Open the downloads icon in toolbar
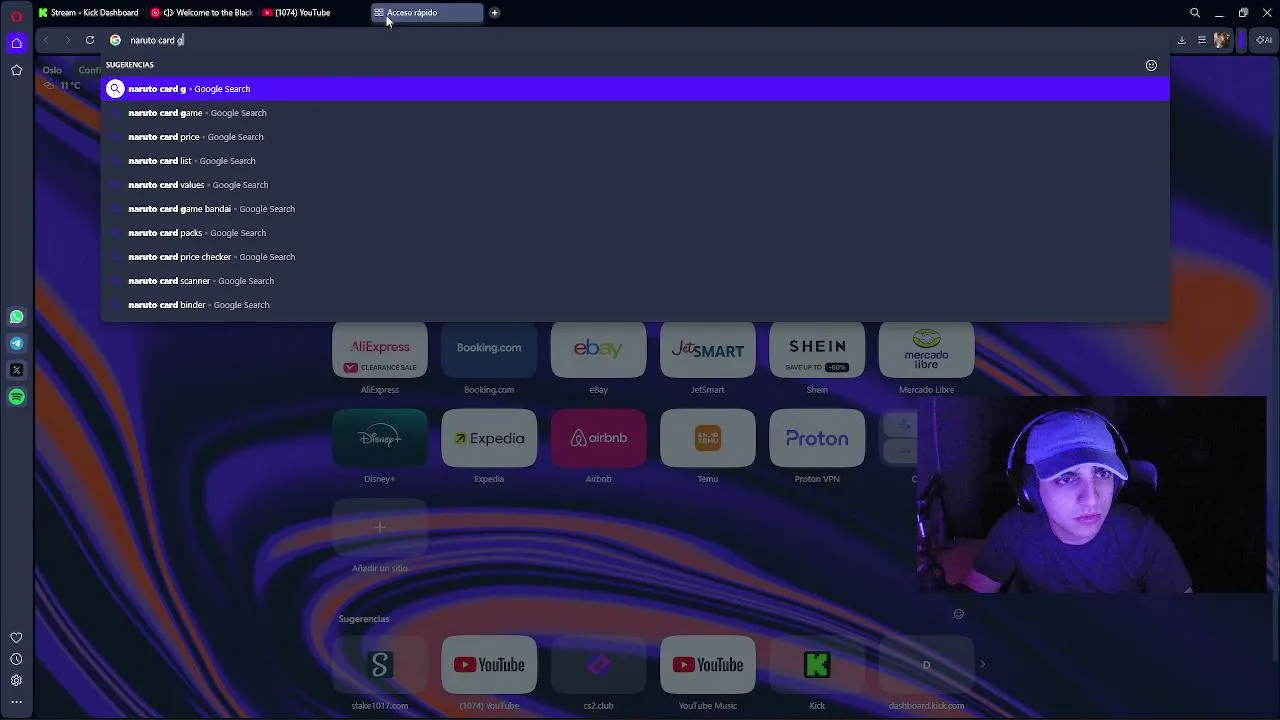Screen dimensions: 1280x720 [1182, 40]
